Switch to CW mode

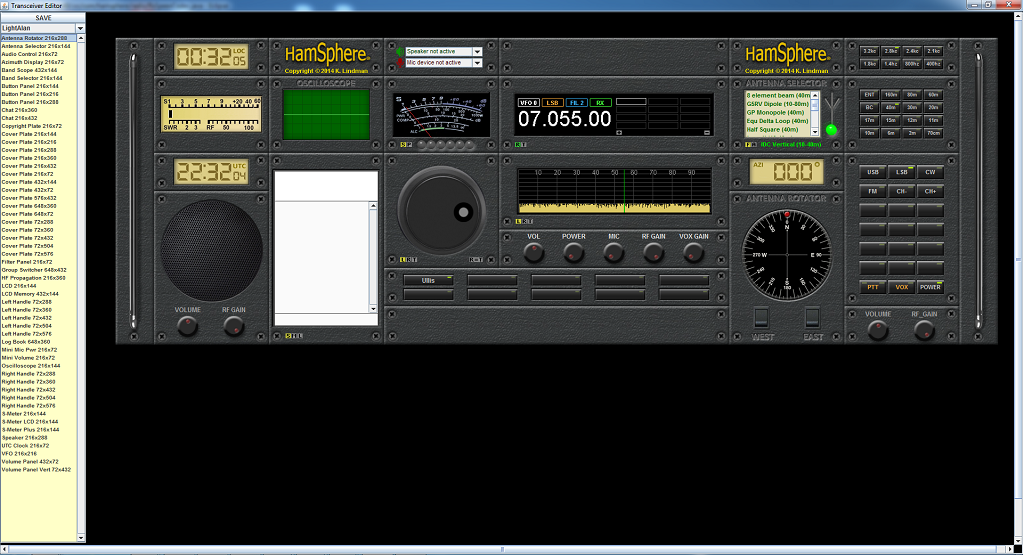click(x=930, y=172)
